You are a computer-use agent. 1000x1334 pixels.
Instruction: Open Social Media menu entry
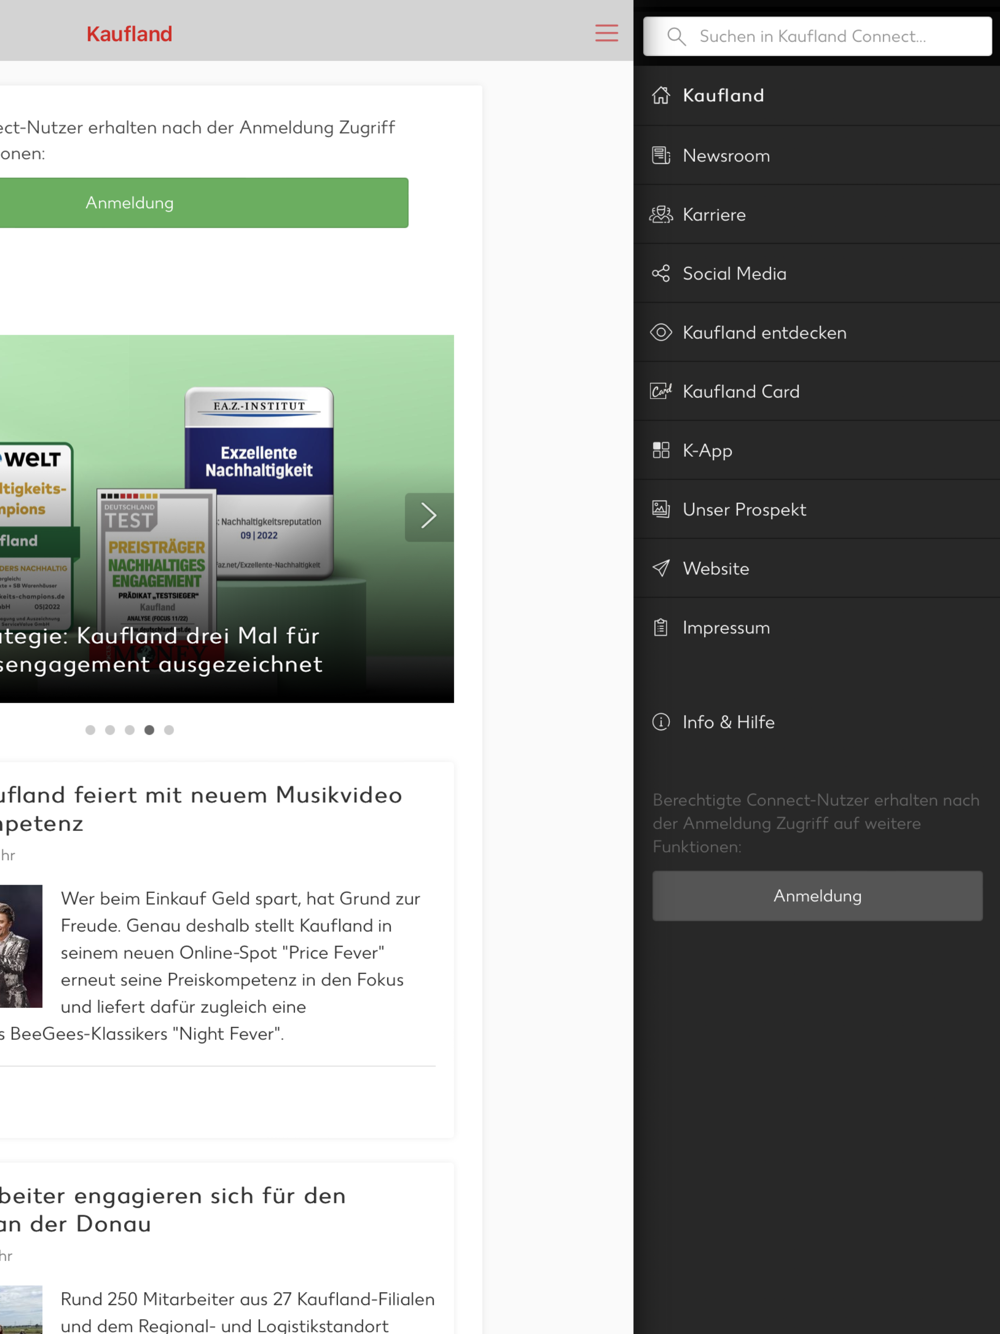pos(817,273)
